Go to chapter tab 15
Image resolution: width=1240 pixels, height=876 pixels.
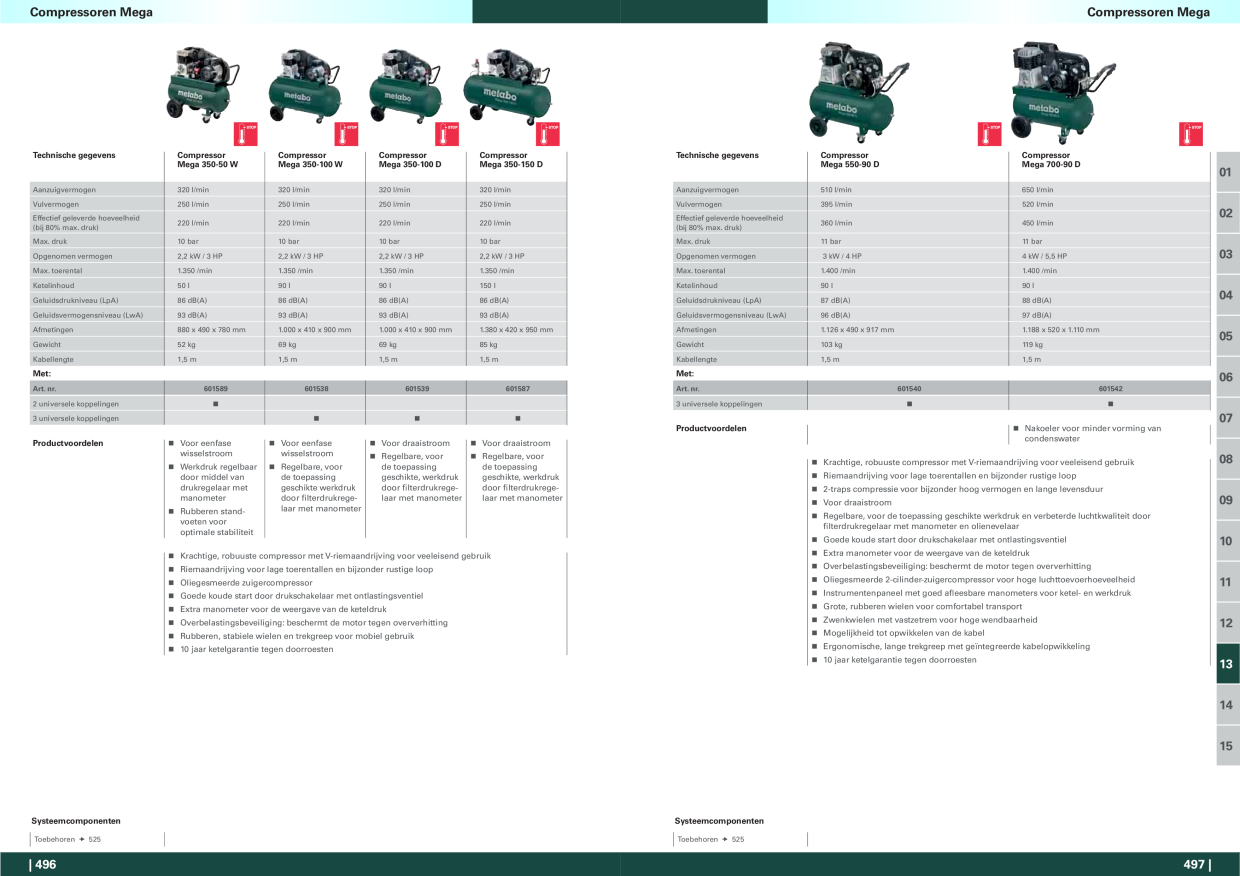[x=1227, y=746]
